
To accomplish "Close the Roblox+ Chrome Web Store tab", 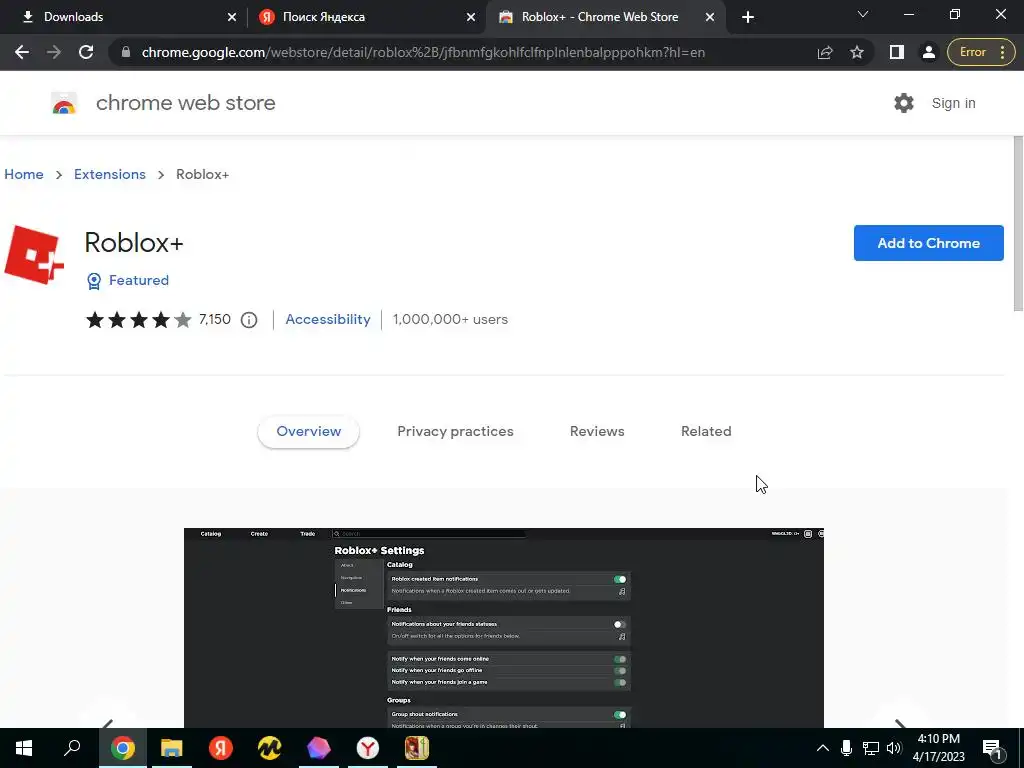I will tap(710, 17).
